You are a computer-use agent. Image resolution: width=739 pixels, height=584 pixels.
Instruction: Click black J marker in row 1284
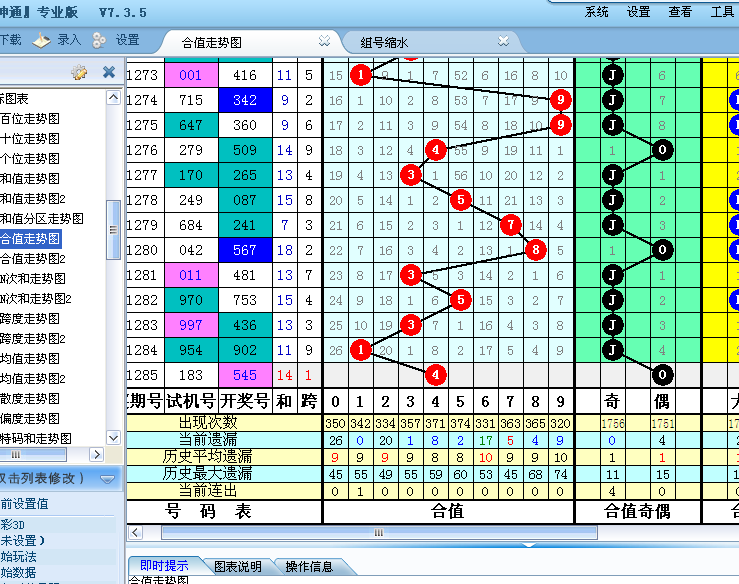[612, 350]
